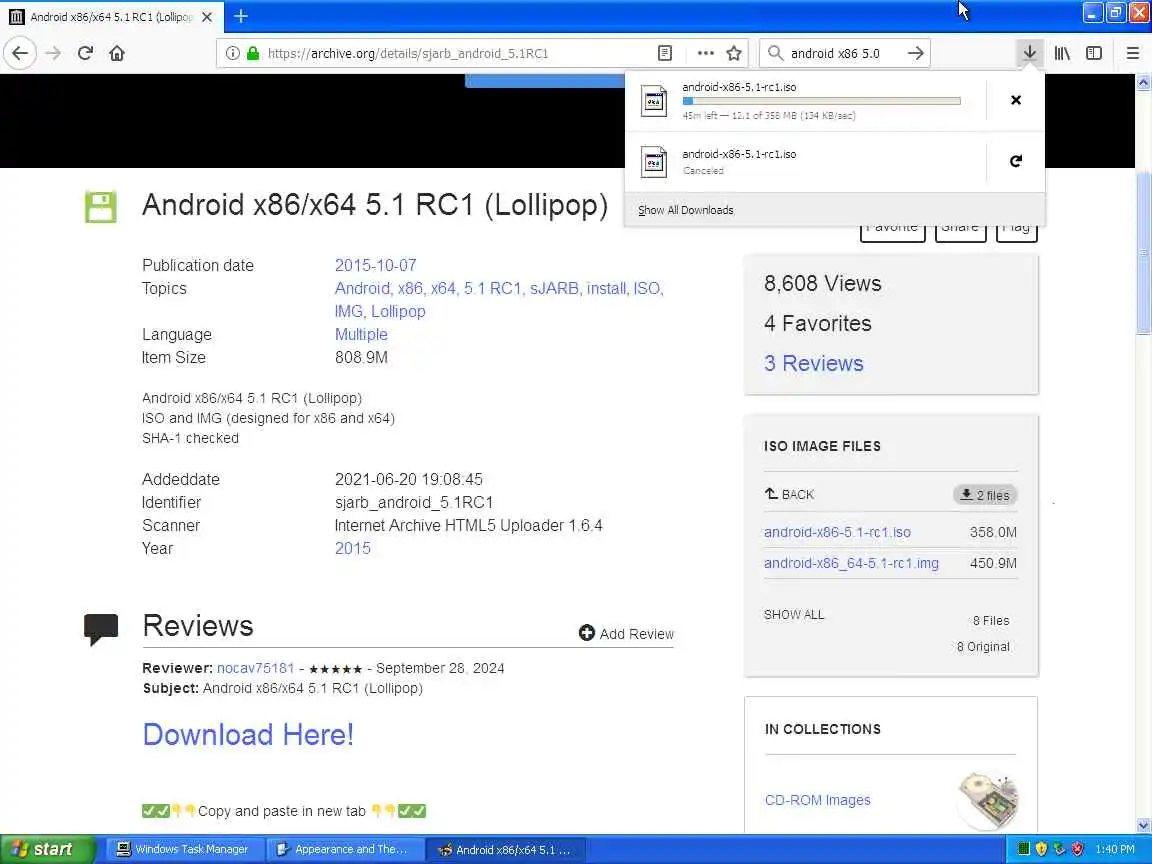Viewport: 1152px width, 864px height.
Task: Click the green tray icon leftmost
Action: click(1023, 849)
